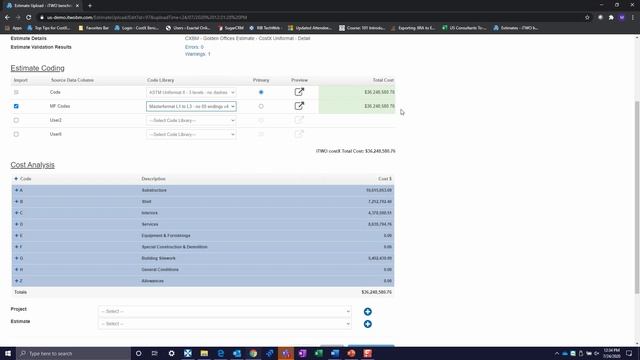Open the notification center icon

[629, 353]
